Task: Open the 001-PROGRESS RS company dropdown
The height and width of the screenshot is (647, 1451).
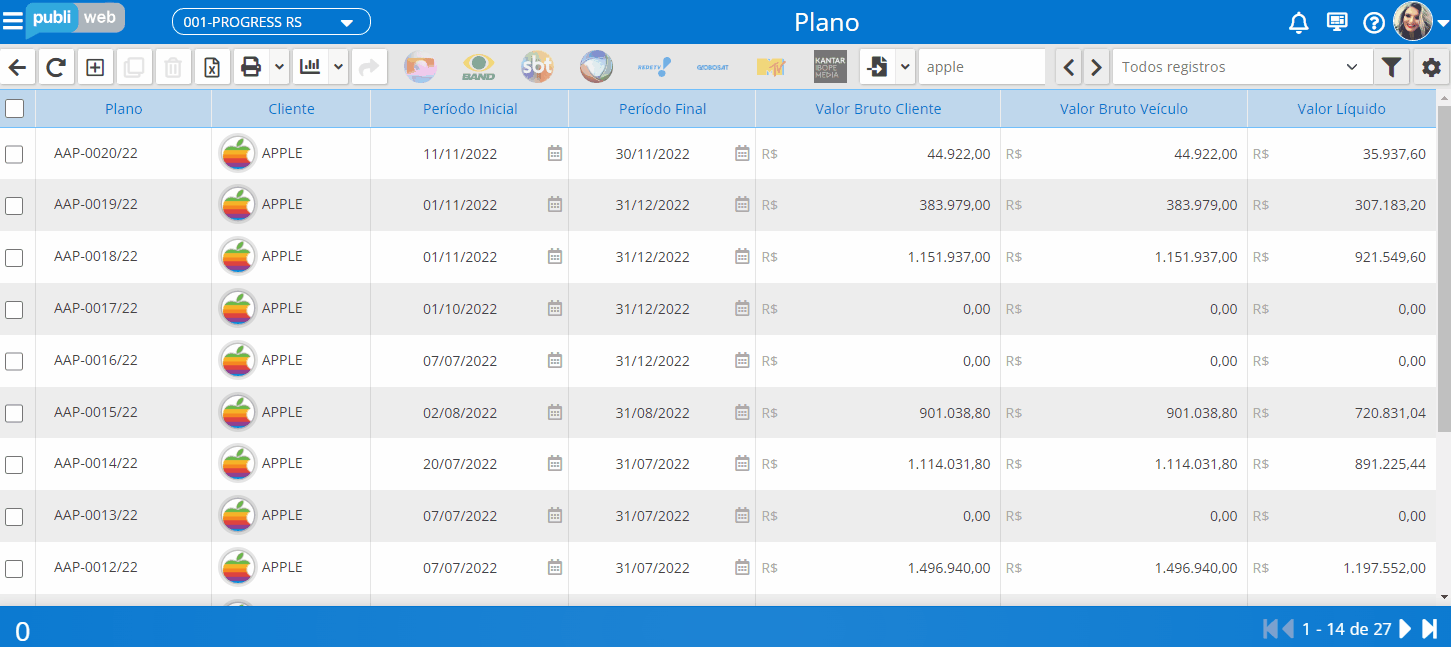Action: (271, 22)
